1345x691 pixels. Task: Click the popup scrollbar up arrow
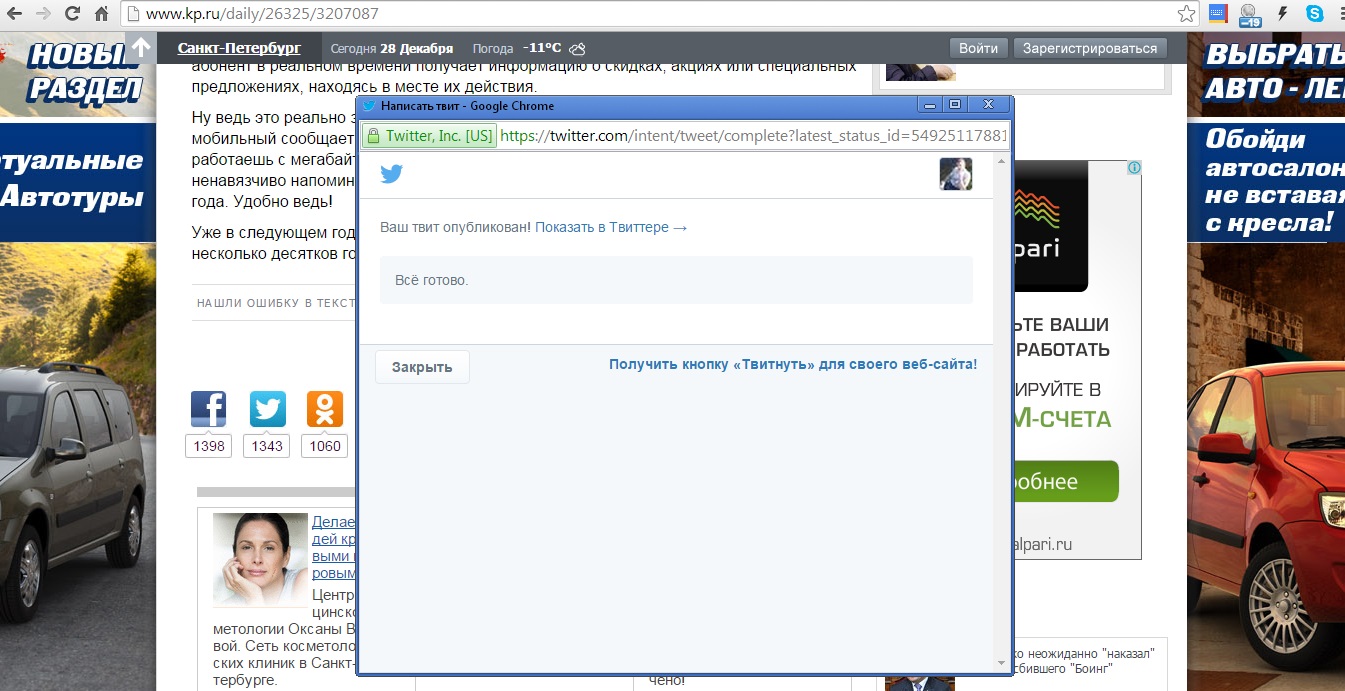click(x=1002, y=161)
